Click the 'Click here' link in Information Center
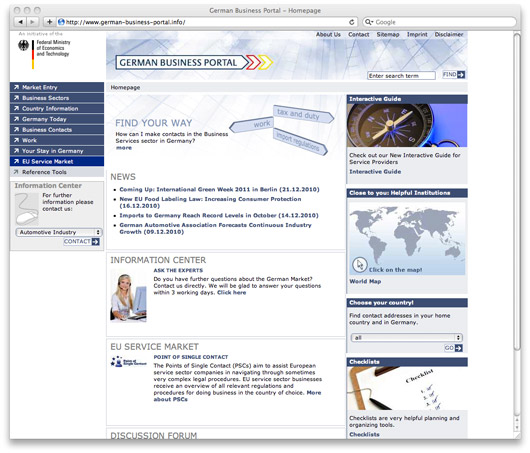530x453 pixels. coord(232,292)
